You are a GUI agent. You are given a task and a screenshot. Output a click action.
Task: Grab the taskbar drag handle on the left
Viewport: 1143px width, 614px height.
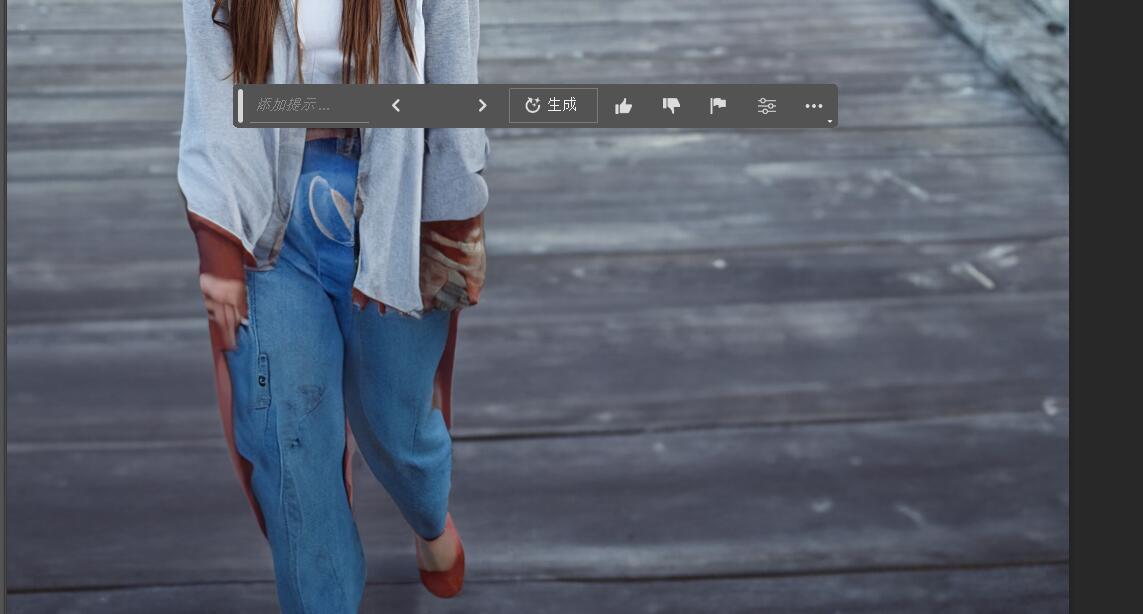pyautogui.click(x=241, y=106)
